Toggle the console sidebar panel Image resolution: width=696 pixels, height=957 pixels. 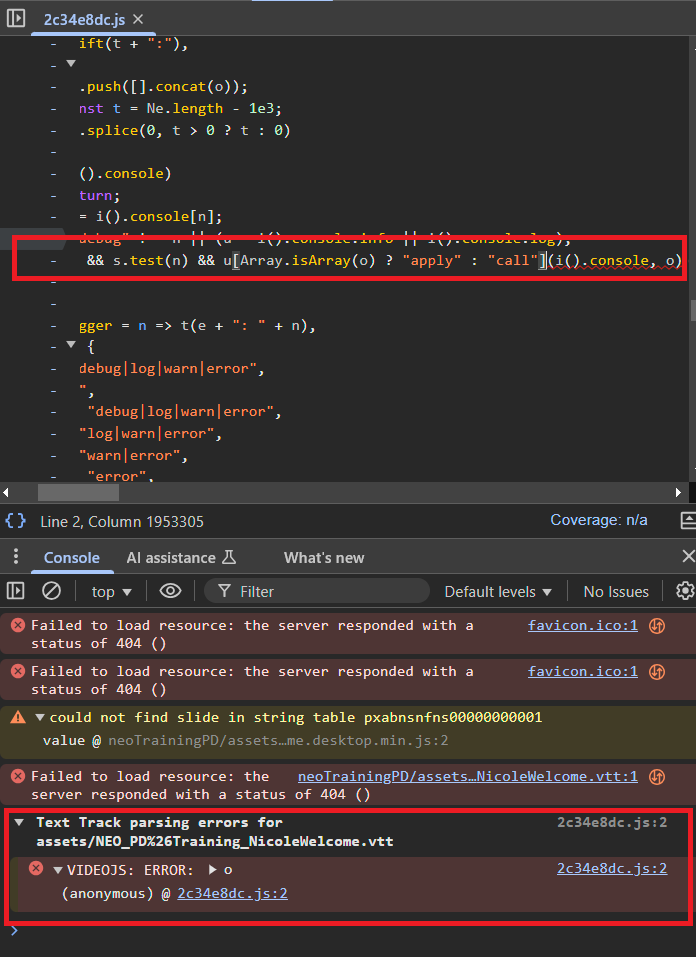click(15, 591)
